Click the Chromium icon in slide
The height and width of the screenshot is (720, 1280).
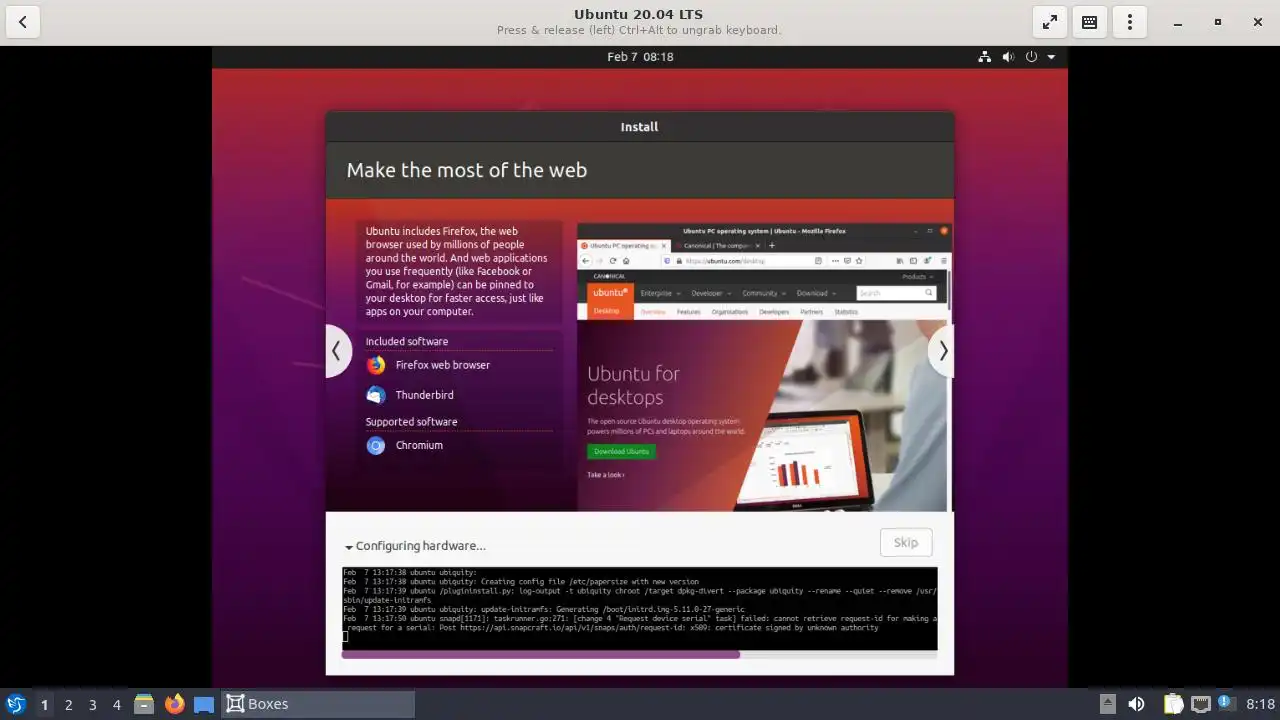point(376,445)
